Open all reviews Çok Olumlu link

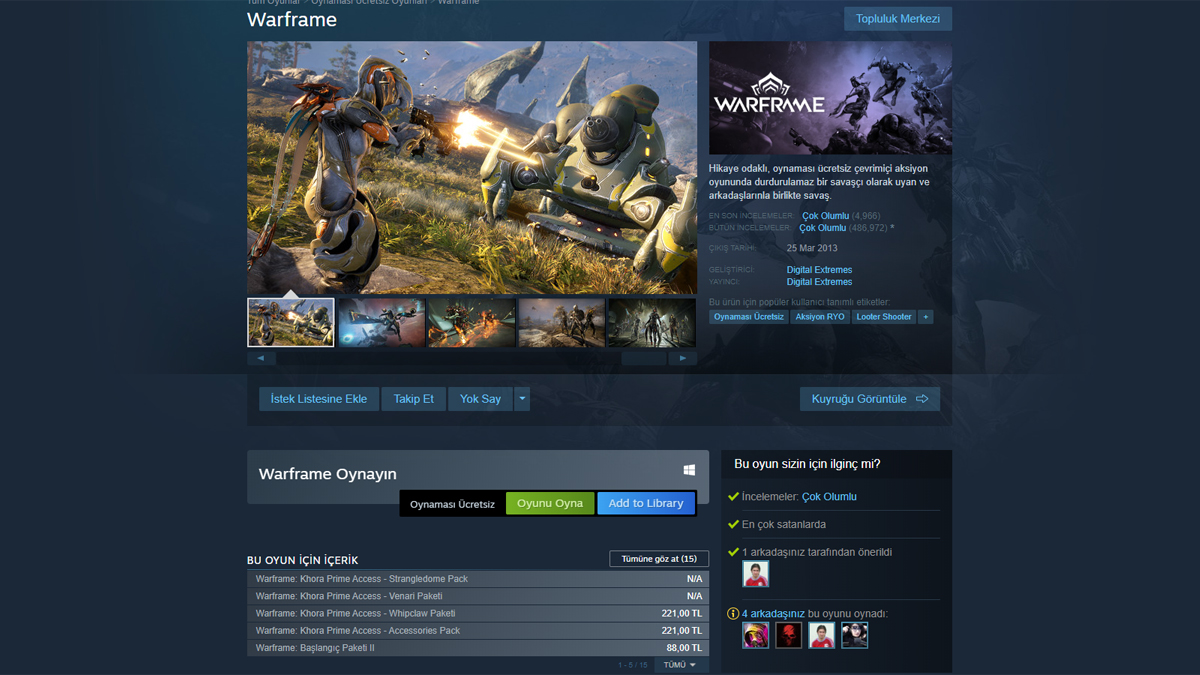tap(822, 228)
